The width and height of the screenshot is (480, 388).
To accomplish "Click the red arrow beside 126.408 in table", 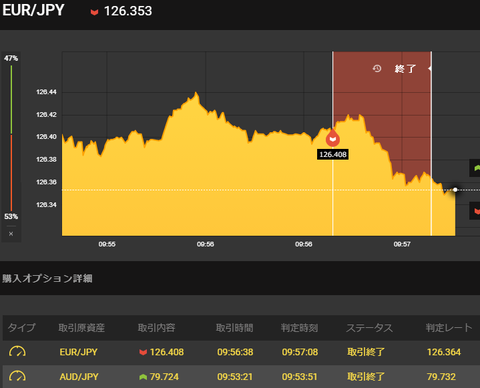I will pos(143,352).
